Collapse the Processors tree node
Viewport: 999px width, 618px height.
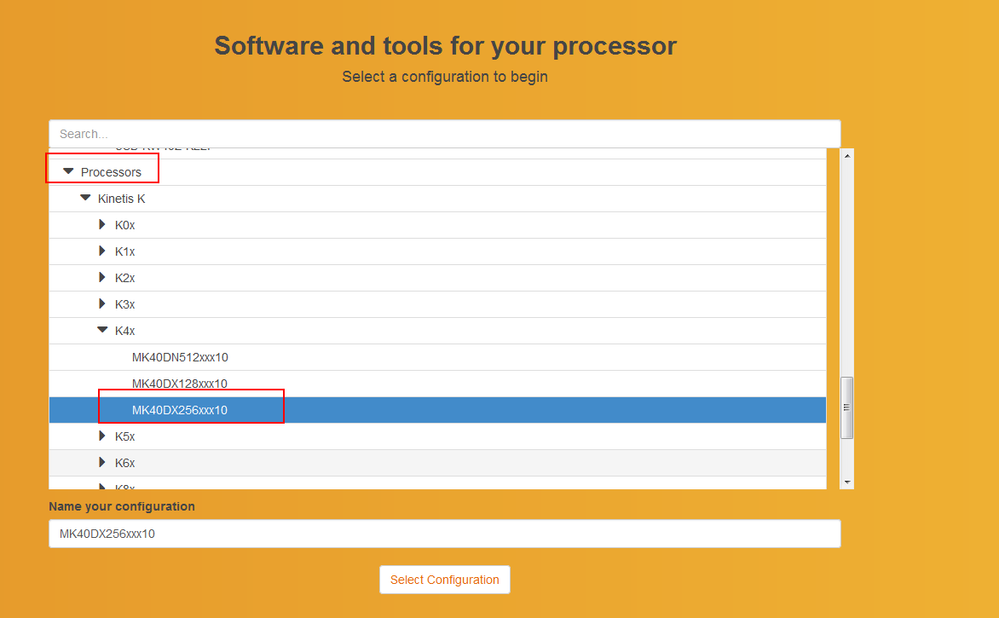coord(68,171)
